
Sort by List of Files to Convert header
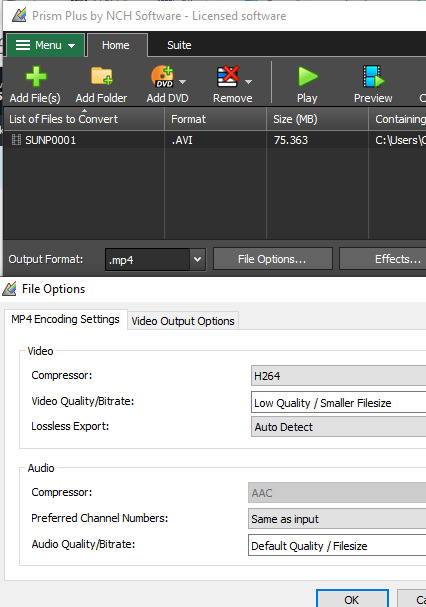pos(84,119)
